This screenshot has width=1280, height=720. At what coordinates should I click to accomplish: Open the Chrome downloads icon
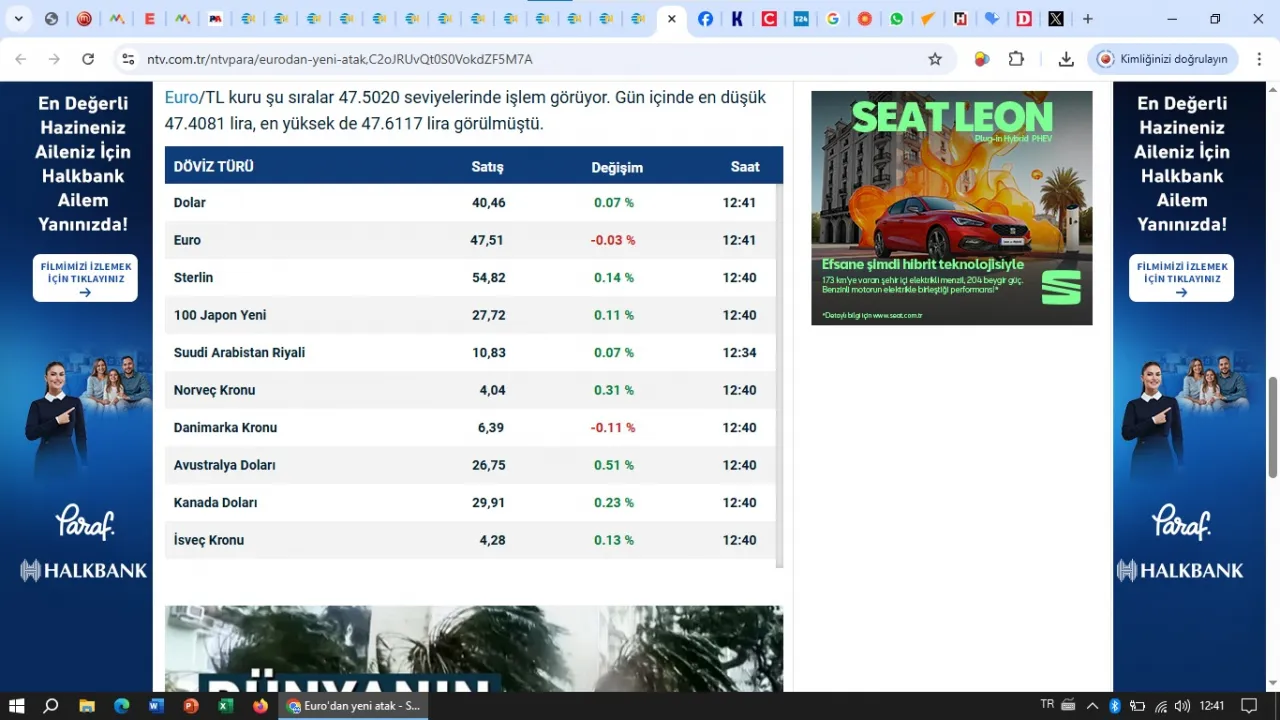1066,59
